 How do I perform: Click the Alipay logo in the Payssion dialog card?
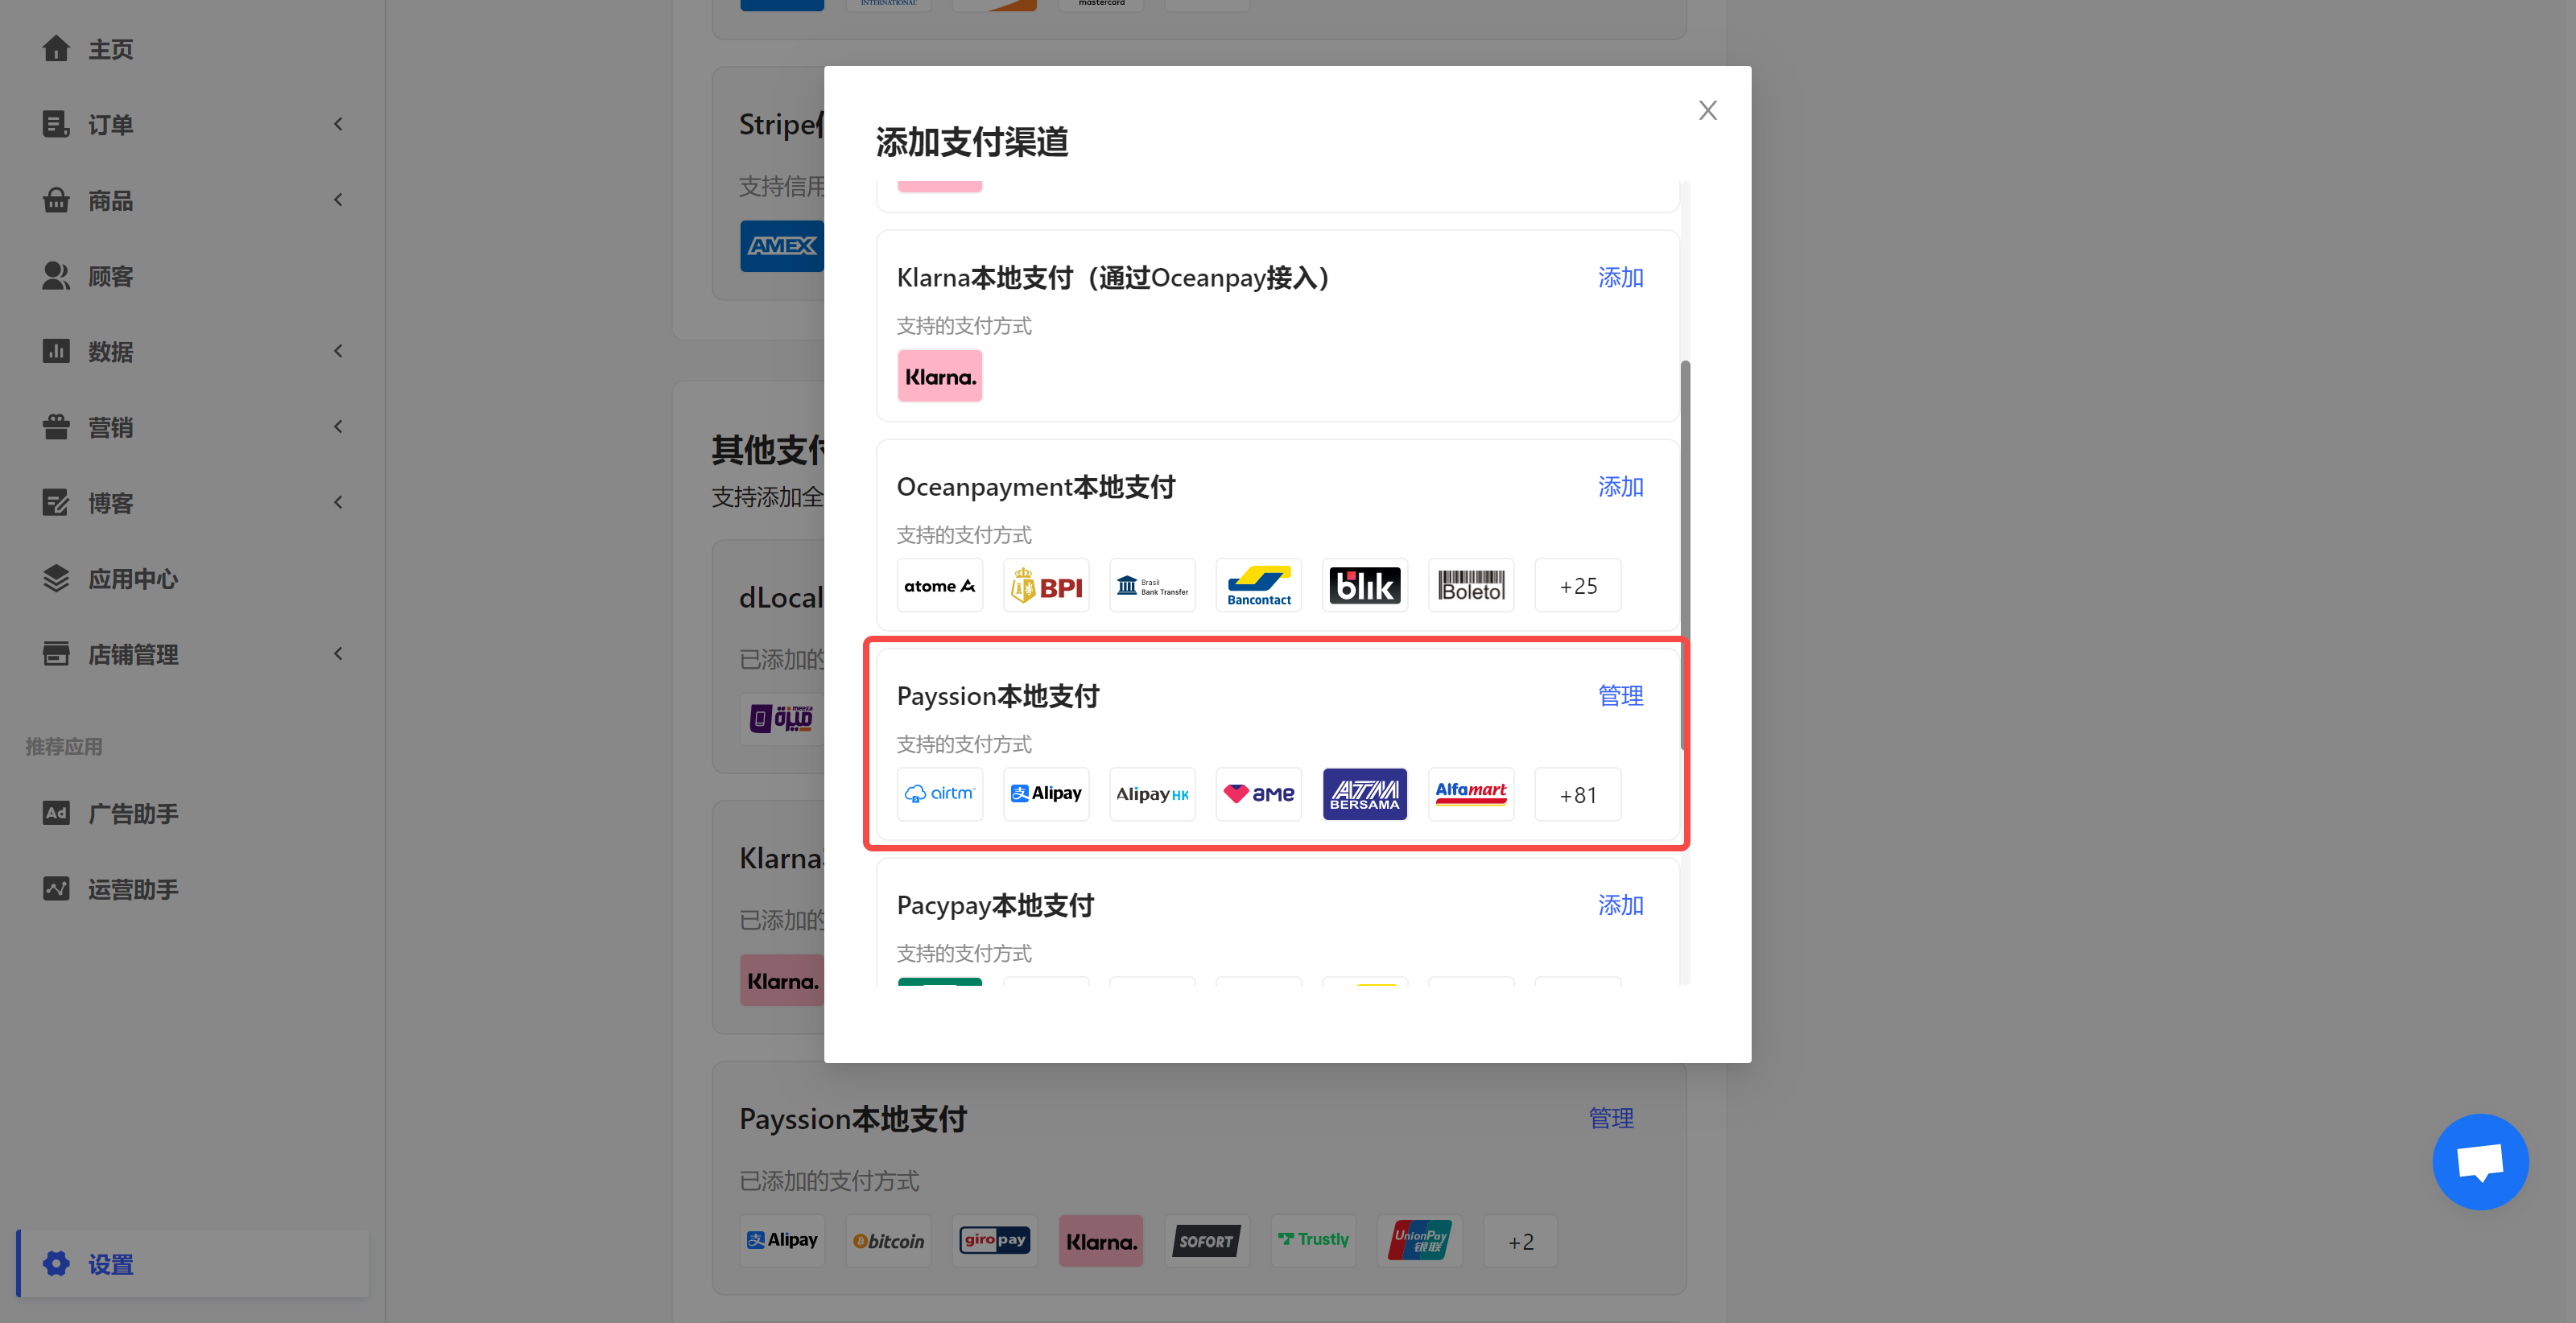coord(1046,794)
